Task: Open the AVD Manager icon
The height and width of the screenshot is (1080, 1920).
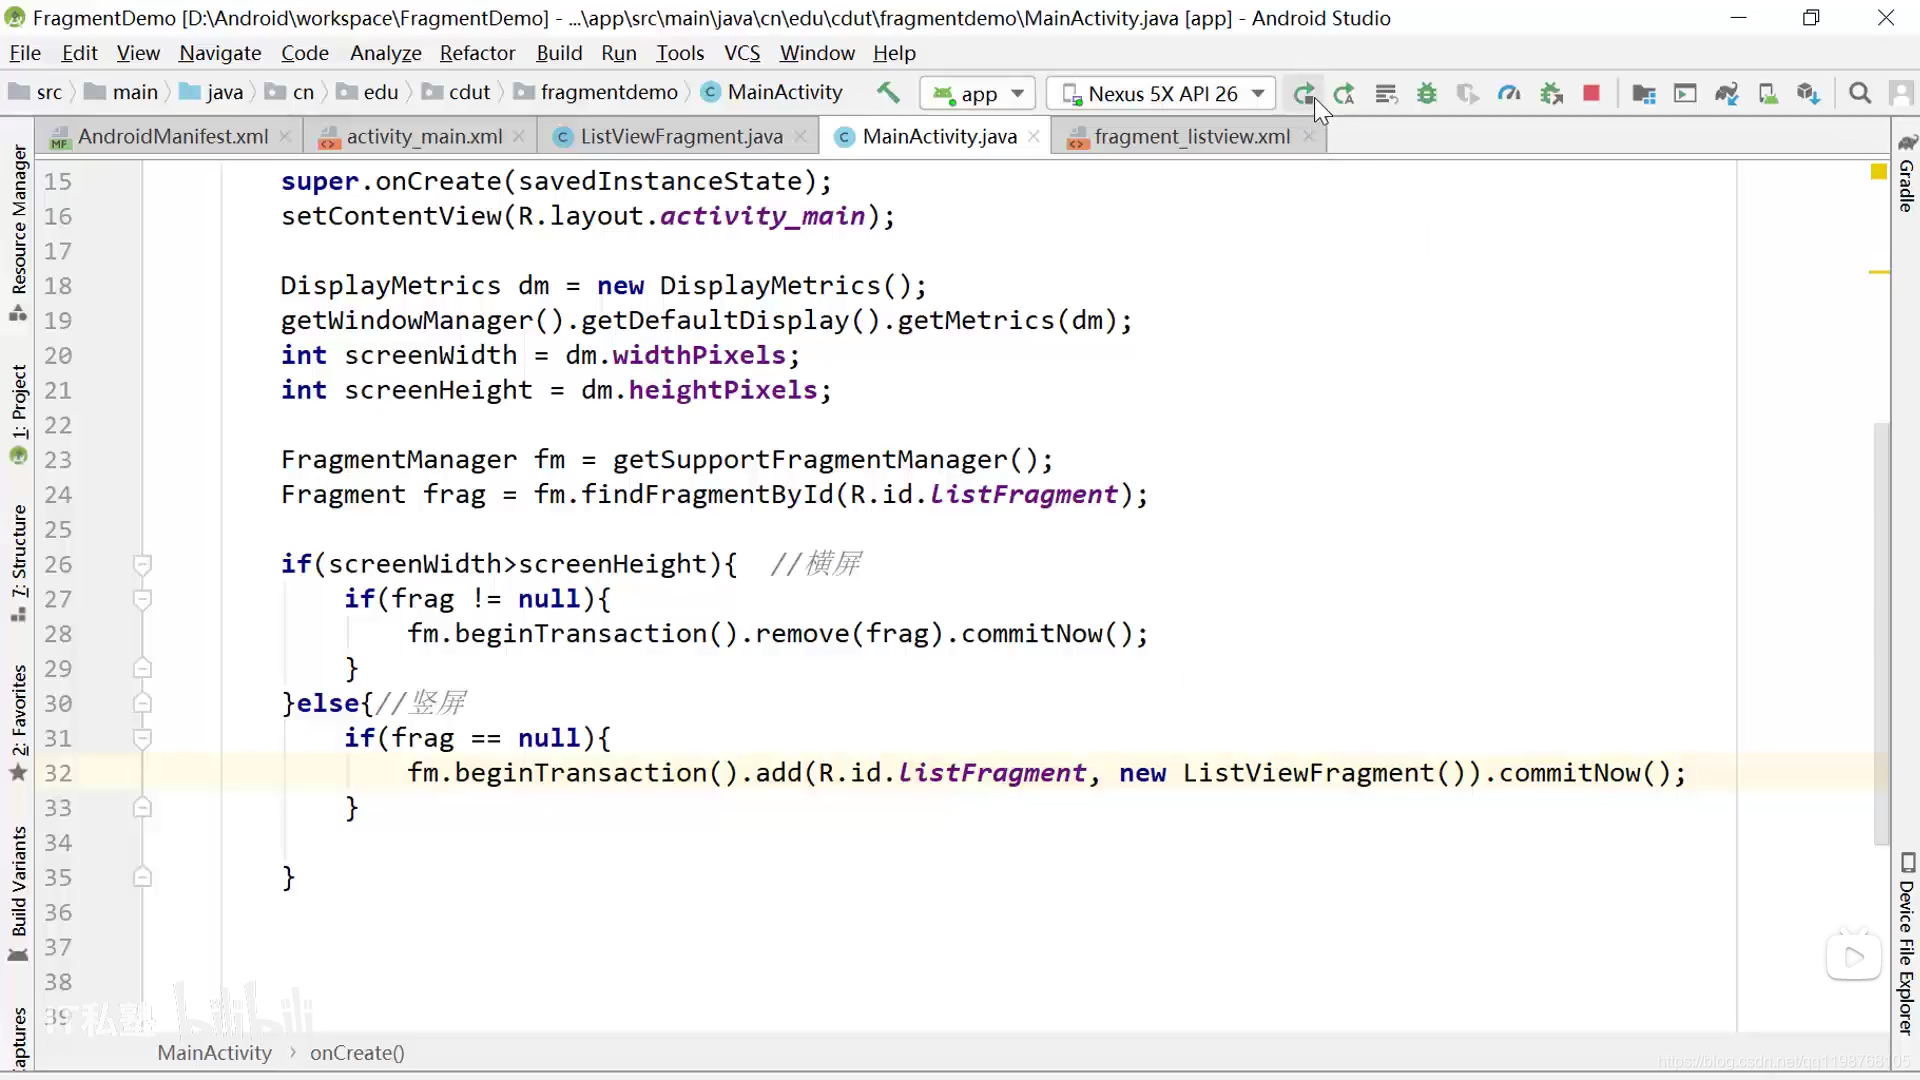Action: coord(1768,94)
